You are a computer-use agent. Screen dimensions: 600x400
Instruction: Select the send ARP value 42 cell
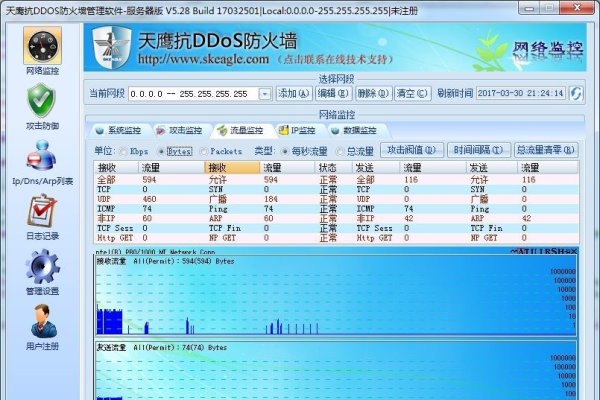pos(527,219)
